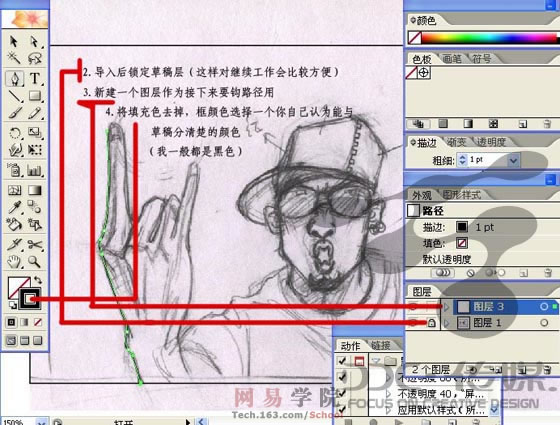
Task: Select the Eyedropper tool
Action: [15, 207]
